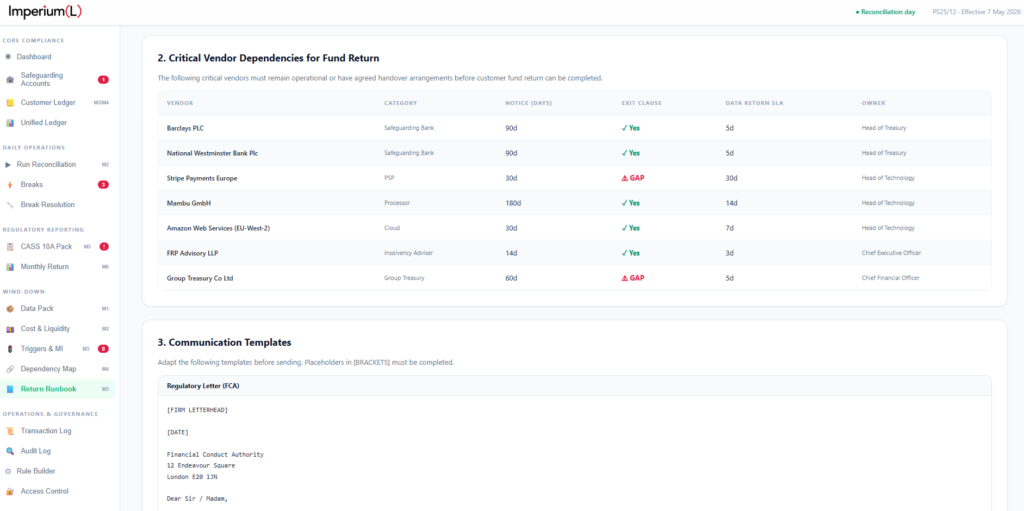This screenshot has width=1024, height=511.
Task: Click the red badge on Safeguarding Accounts
Action: pyautogui.click(x=103, y=80)
